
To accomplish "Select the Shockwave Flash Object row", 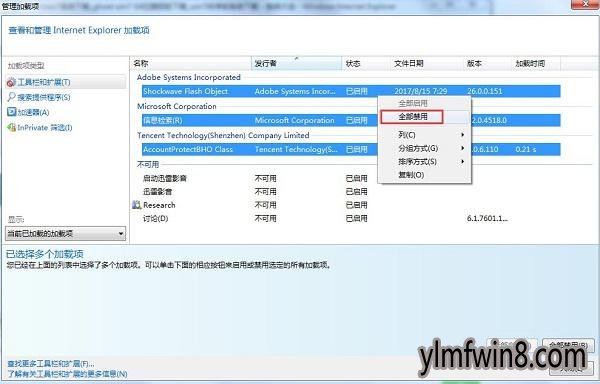I will pos(351,91).
